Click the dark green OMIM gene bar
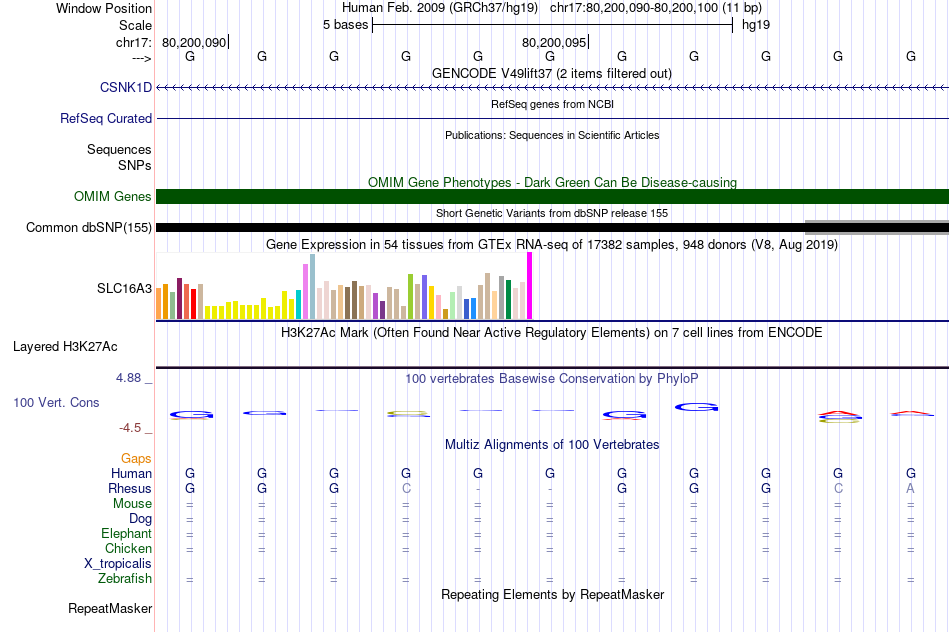This screenshot has height=632, width=950. pos(553,196)
